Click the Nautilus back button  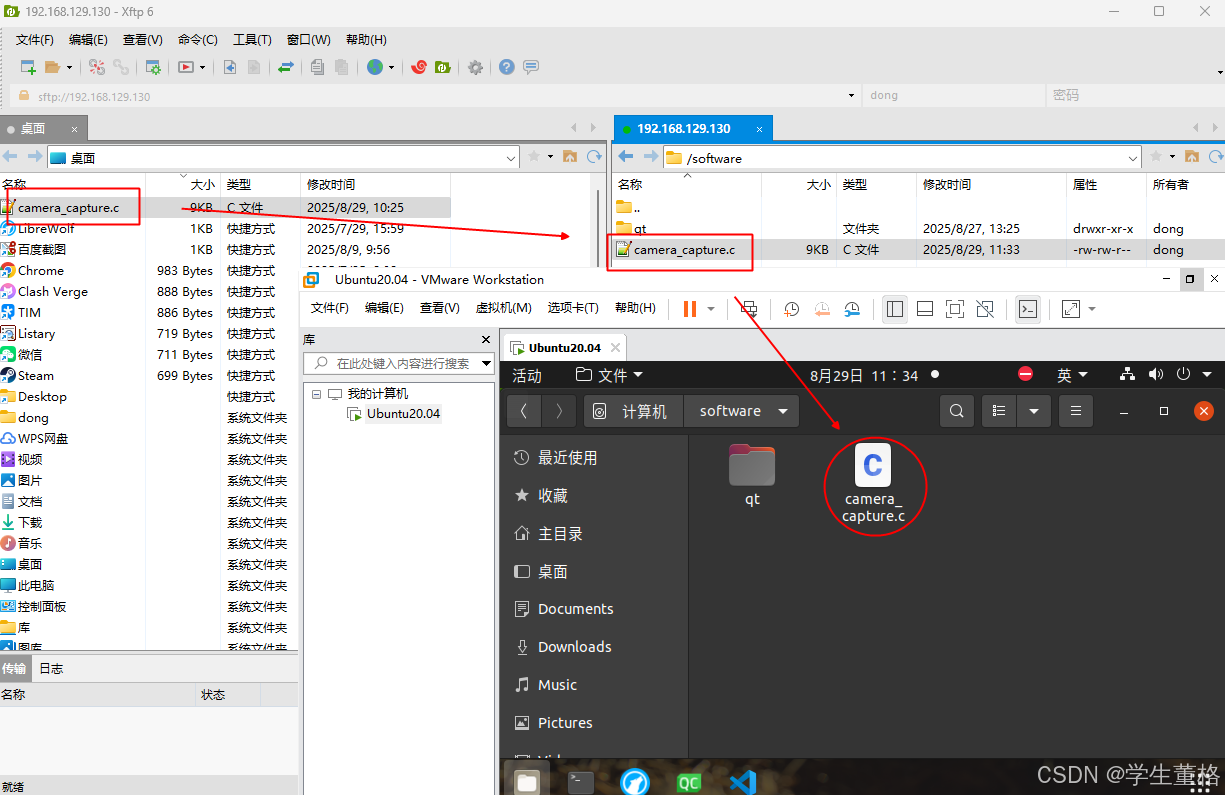pos(524,411)
